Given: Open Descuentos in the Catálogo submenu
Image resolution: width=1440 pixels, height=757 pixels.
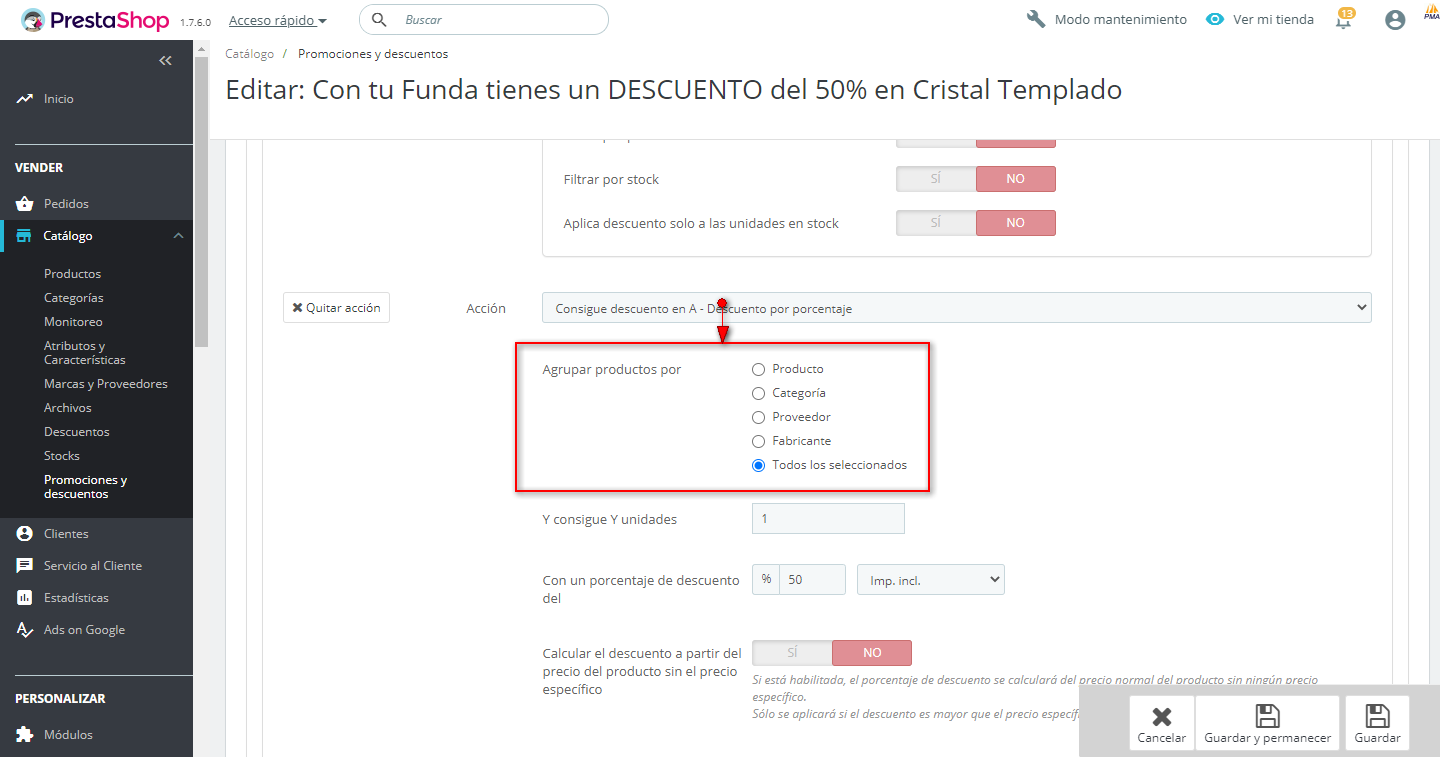Looking at the screenshot, I should 77,432.
